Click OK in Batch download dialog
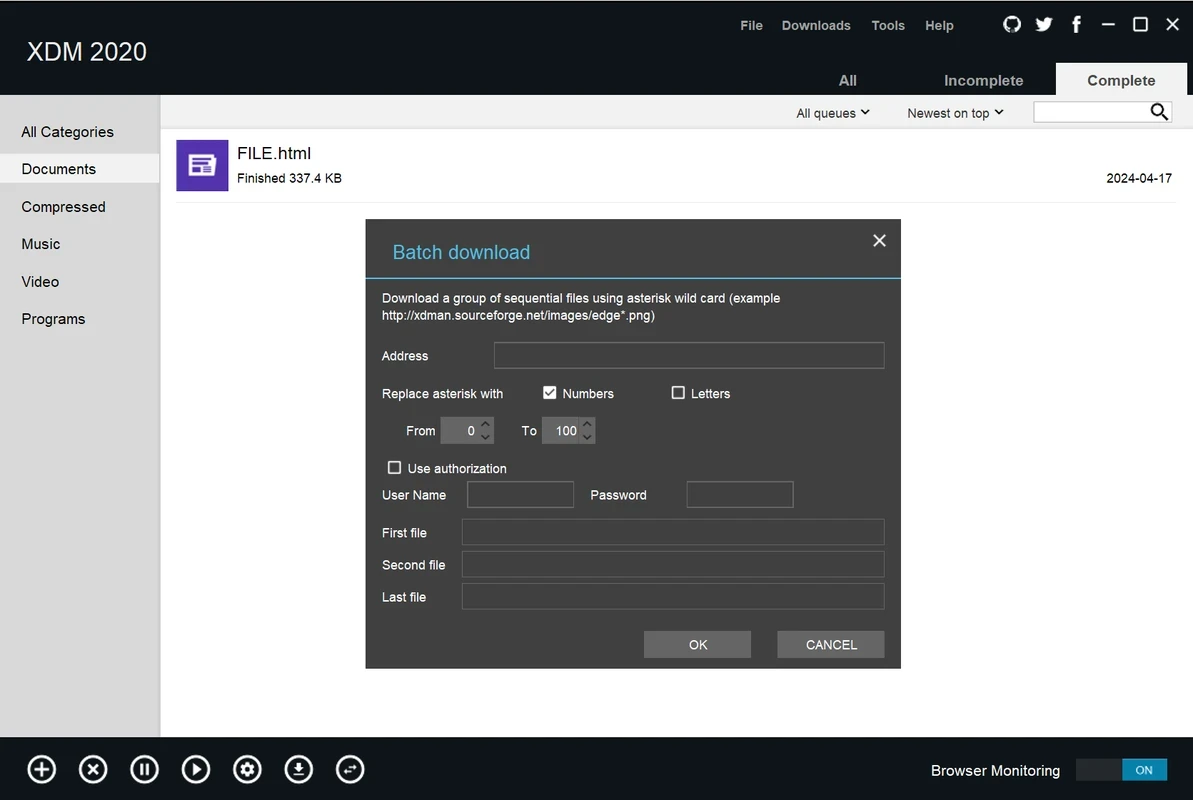This screenshot has width=1193, height=800. (697, 645)
